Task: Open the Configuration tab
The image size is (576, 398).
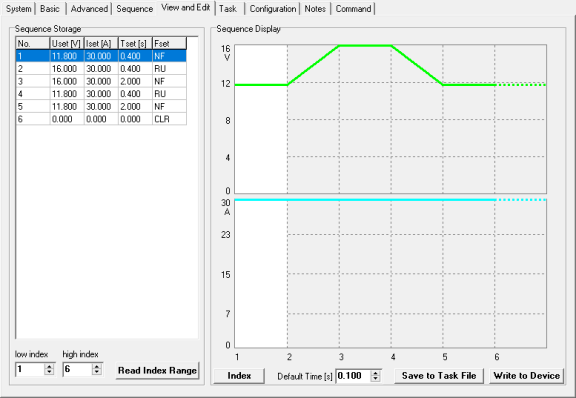Action: 273,8
